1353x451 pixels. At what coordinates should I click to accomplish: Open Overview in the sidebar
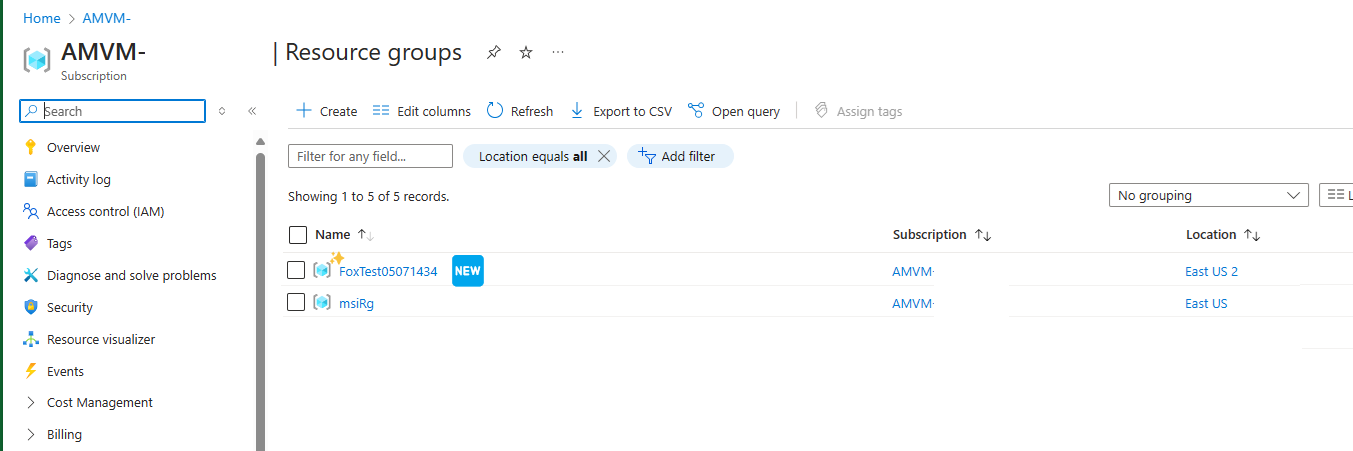[73, 147]
